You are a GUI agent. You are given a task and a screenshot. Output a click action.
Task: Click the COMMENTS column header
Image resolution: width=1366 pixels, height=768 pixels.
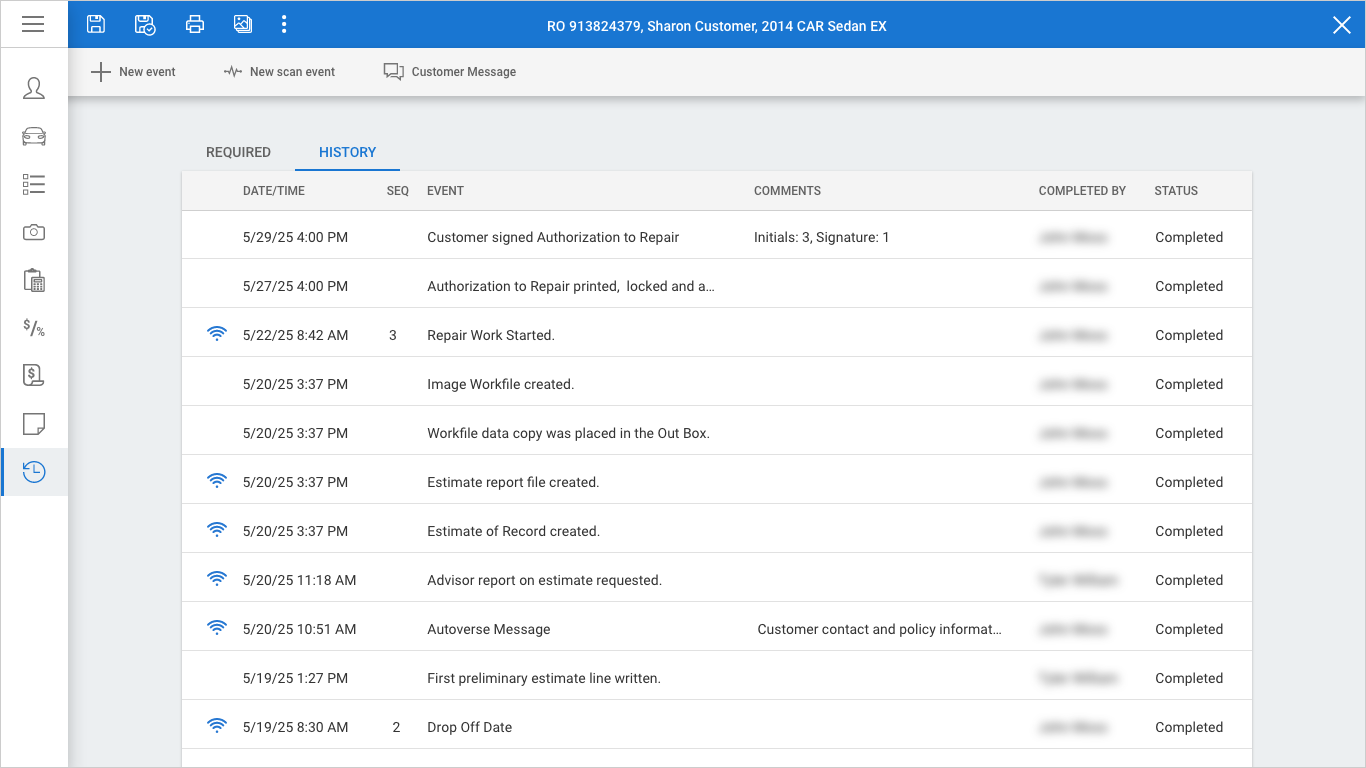(787, 191)
